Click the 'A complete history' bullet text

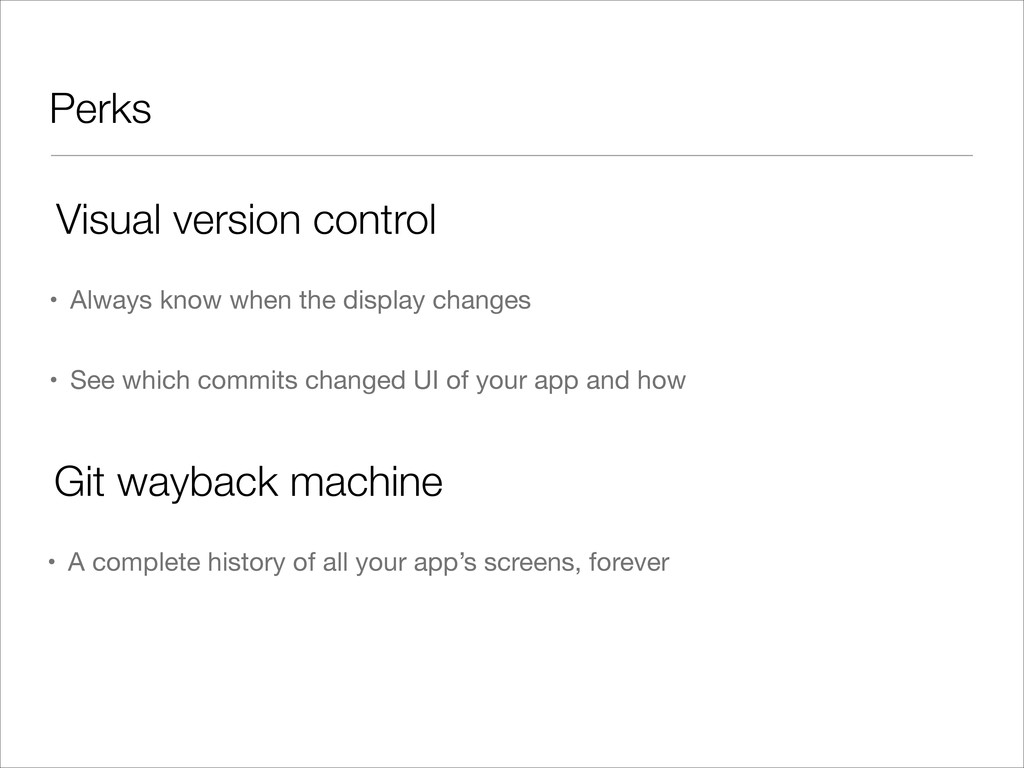click(368, 562)
